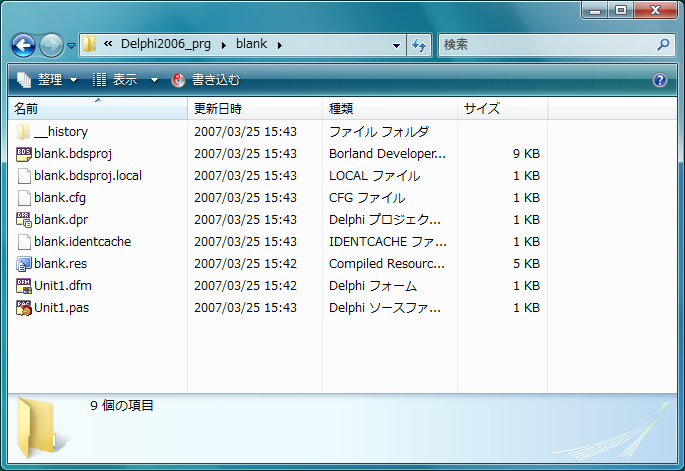Click the 書き込む burn button

(x=206, y=80)
